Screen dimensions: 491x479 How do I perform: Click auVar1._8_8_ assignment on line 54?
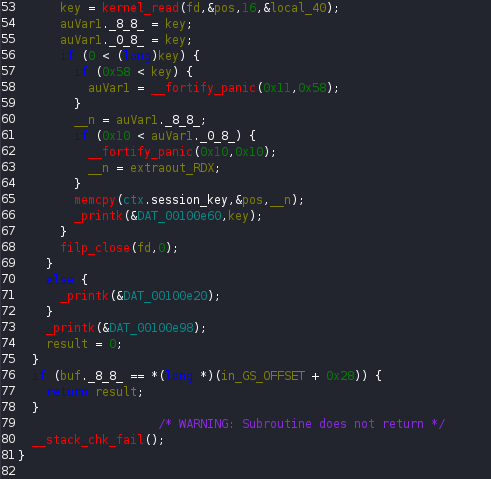click(102, 24)
